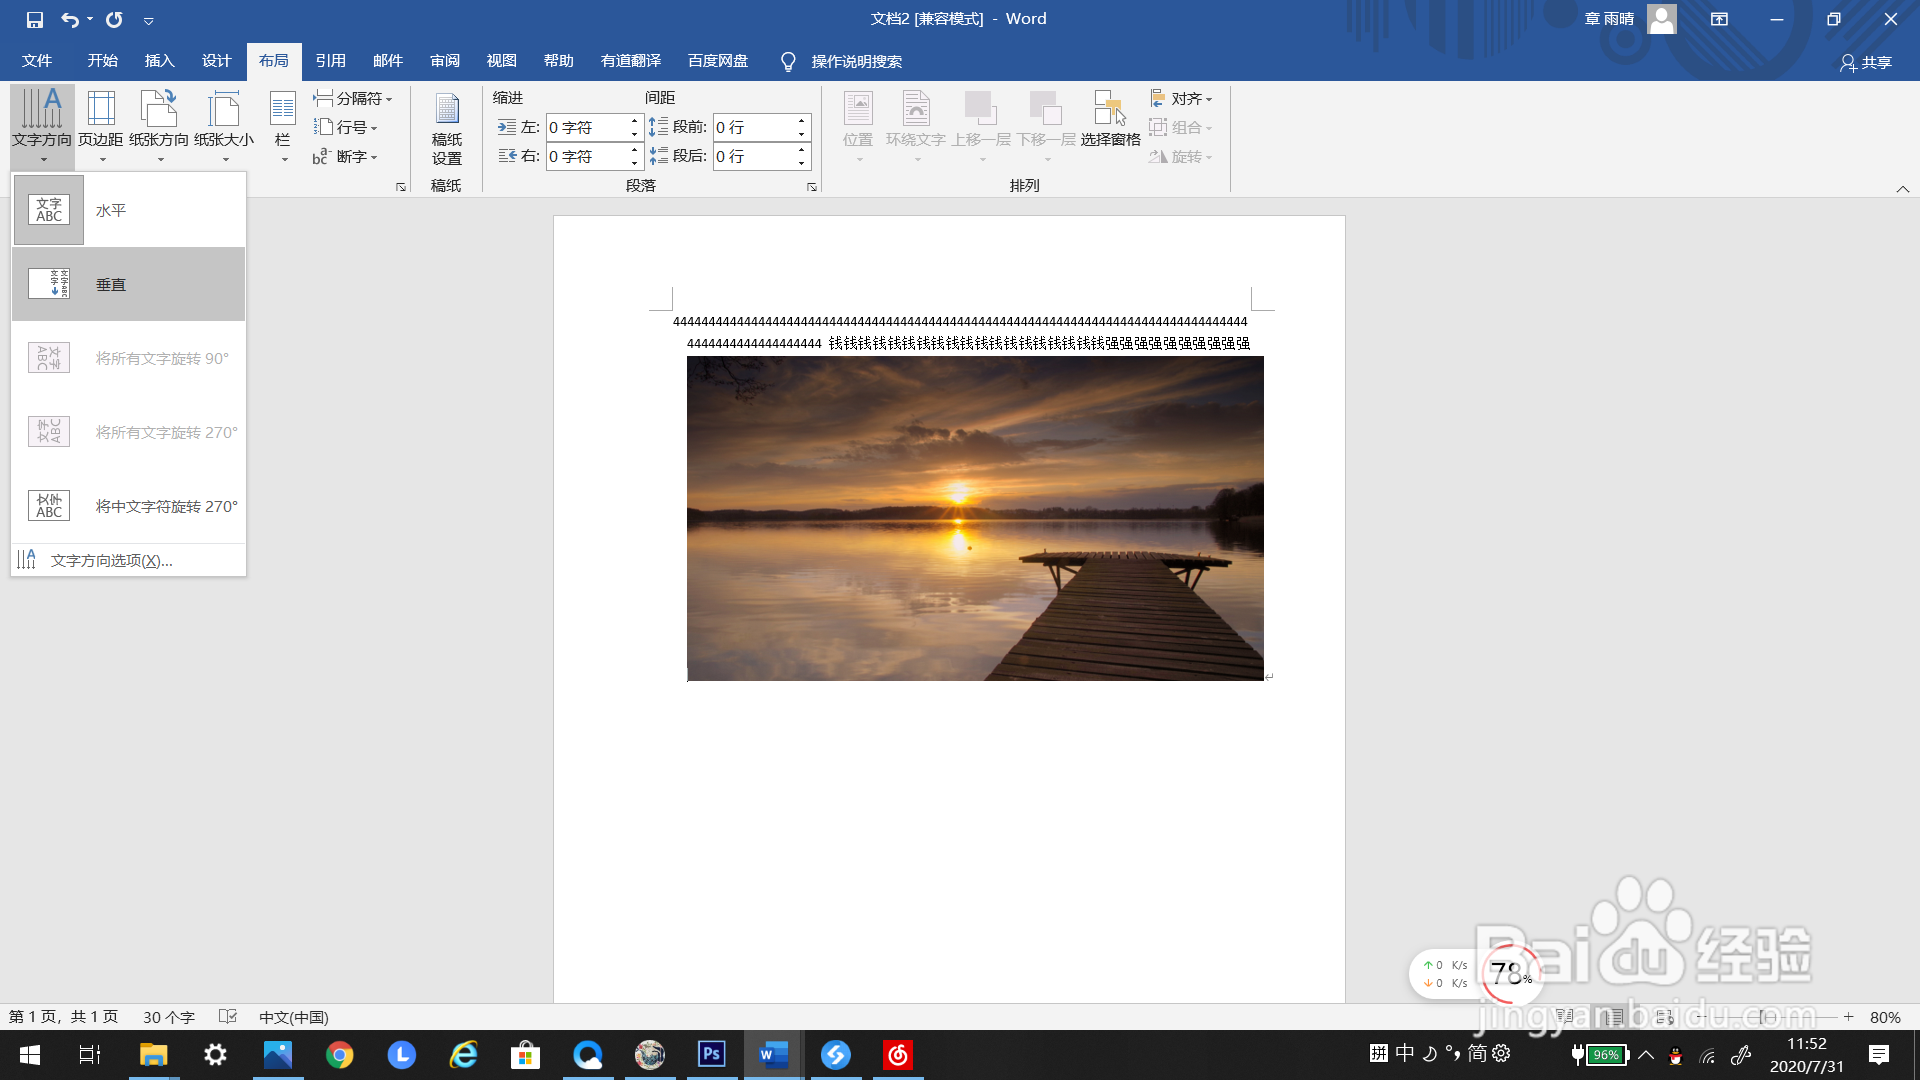Click the Save icon in title bar

click(x=35, y=19)
